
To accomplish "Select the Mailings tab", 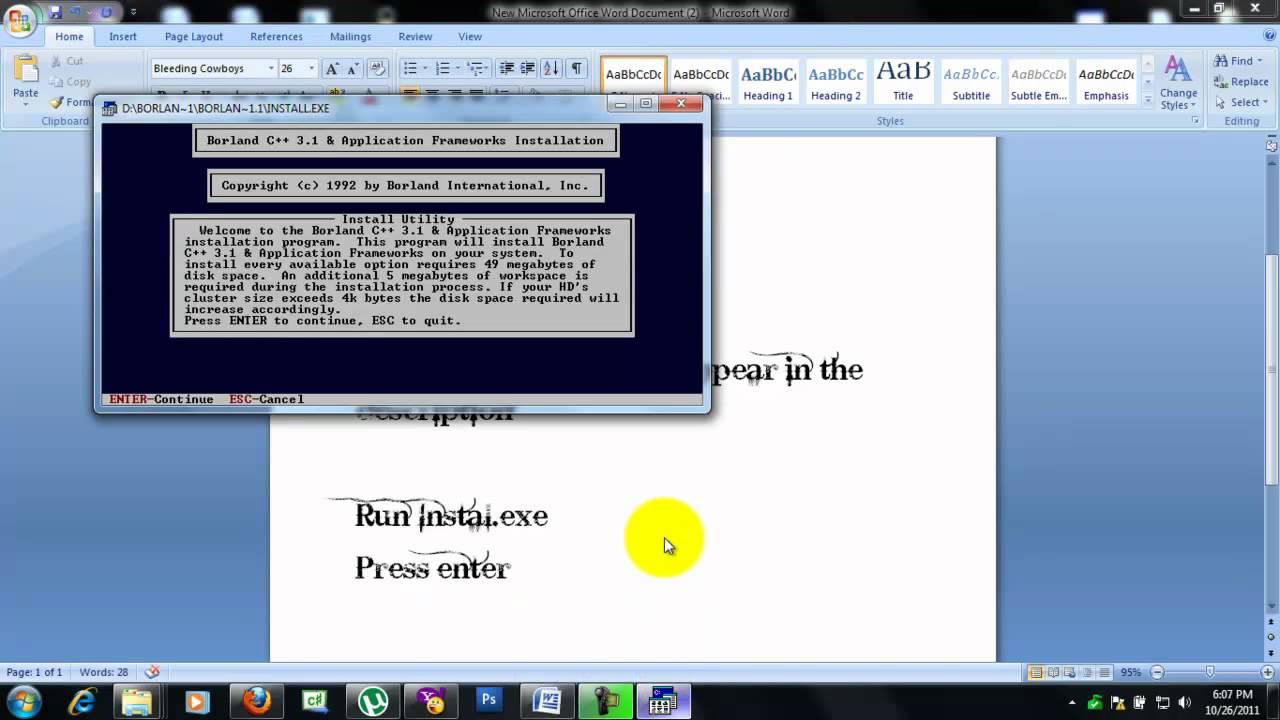I will pyautogui.click(x=350, y=37).
